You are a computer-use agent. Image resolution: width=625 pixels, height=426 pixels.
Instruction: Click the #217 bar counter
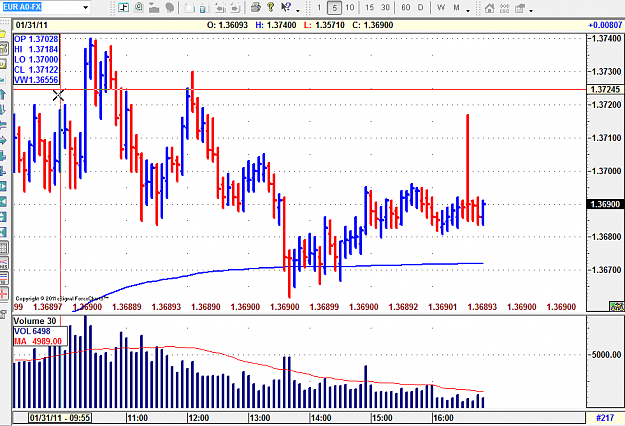(605, 418)
